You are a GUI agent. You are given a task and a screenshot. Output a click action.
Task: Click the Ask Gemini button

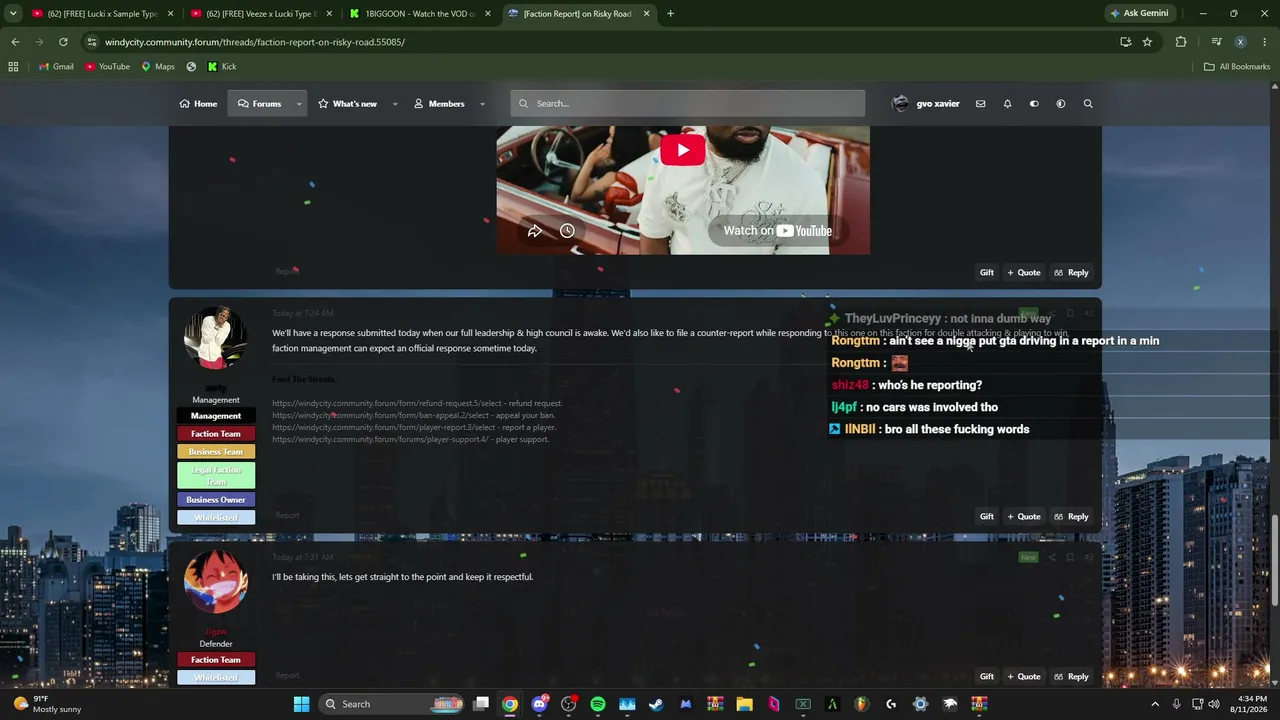click(x=1139, y=14)
